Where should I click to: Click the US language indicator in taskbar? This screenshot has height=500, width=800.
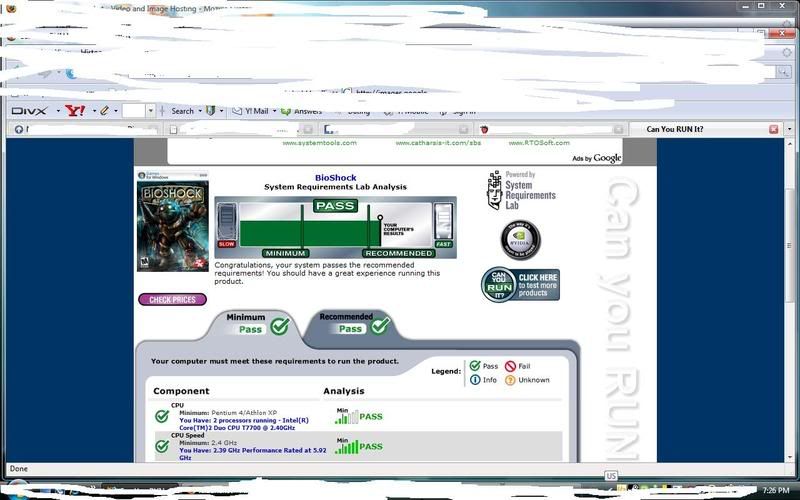click(x=611, y=476)
